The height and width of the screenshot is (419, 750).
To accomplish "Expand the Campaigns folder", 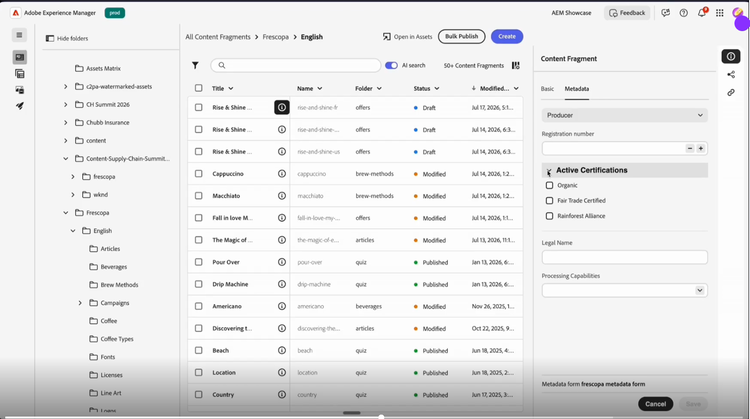I will [80, 303].
